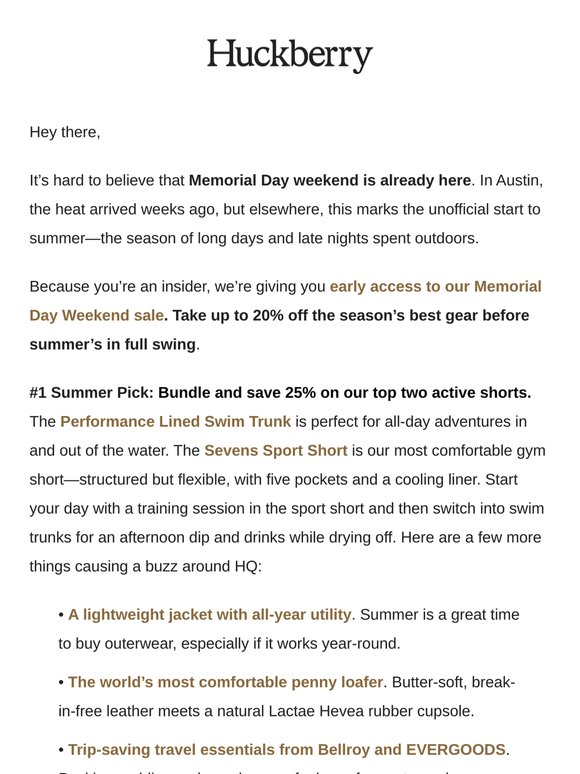Follow the lightweight jacket with all-year utility link
This screenshot has width=580, height=774.
tap(210, 615)
